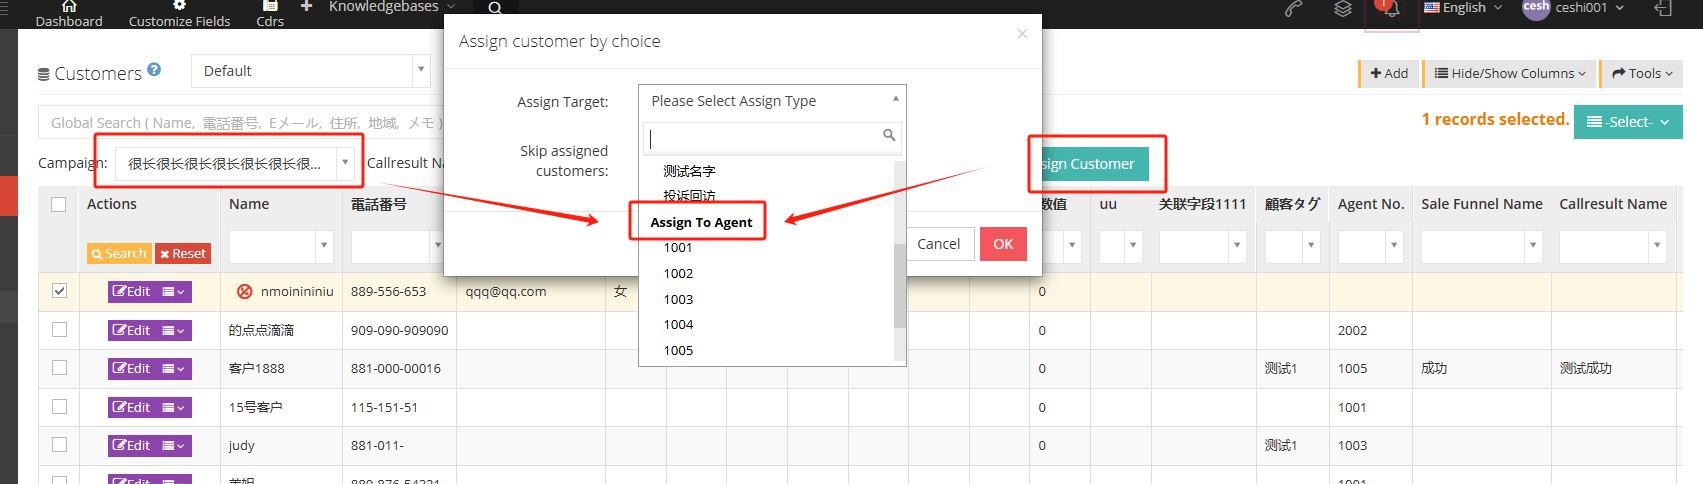
Task: Close the Assign customer dialog
Action: tap(1022, 34)
